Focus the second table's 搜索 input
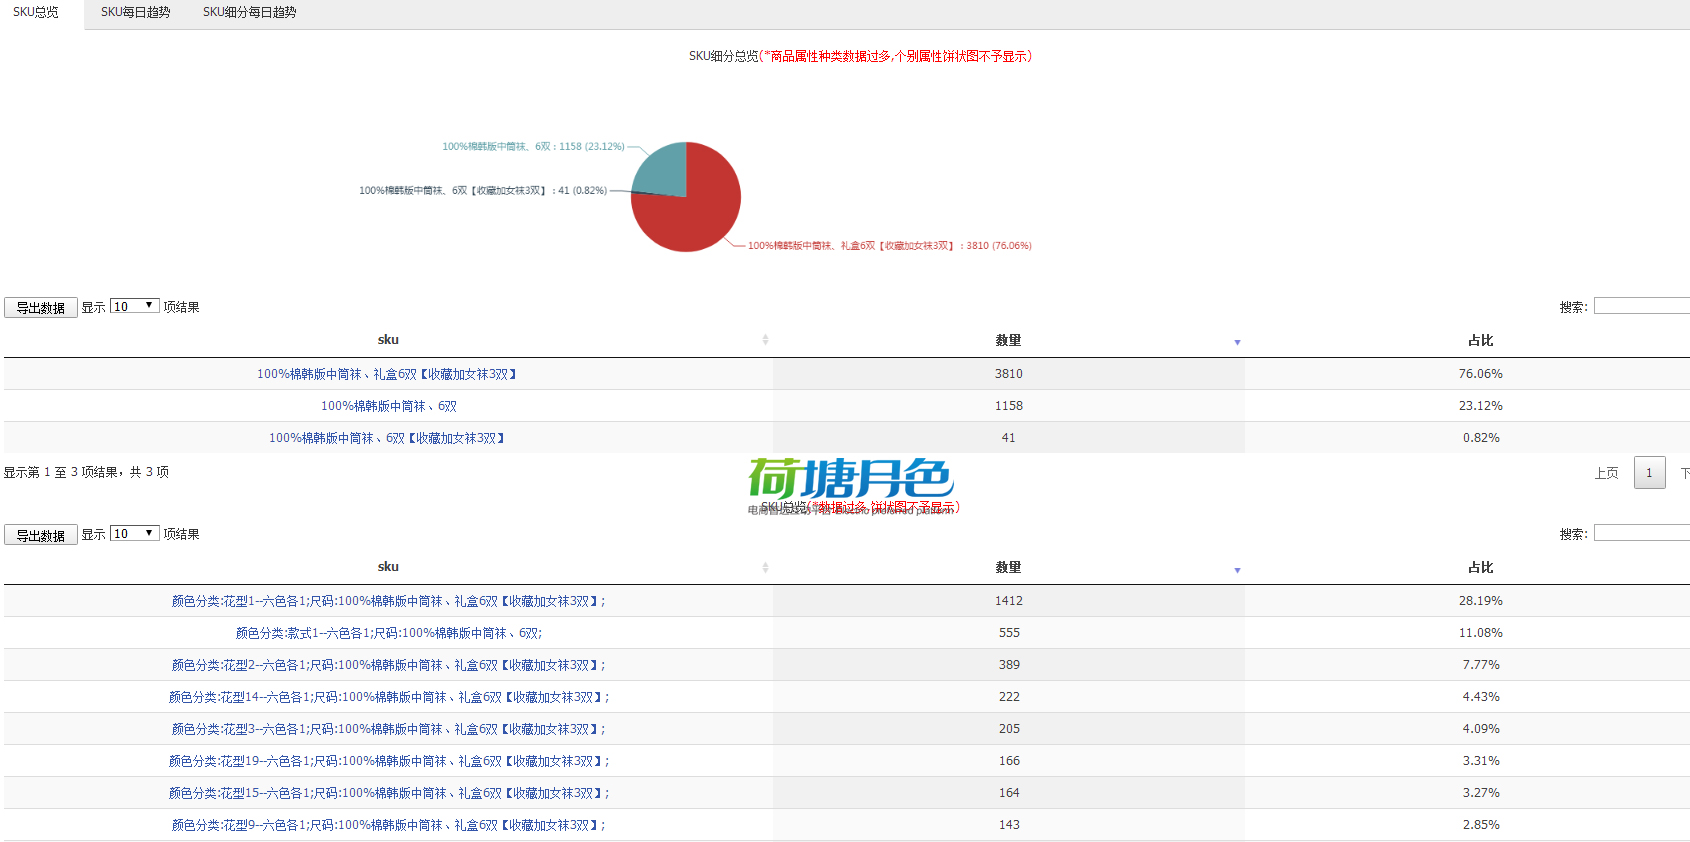This screenshot has height=842, width=1690. (x=1640, y=534)
